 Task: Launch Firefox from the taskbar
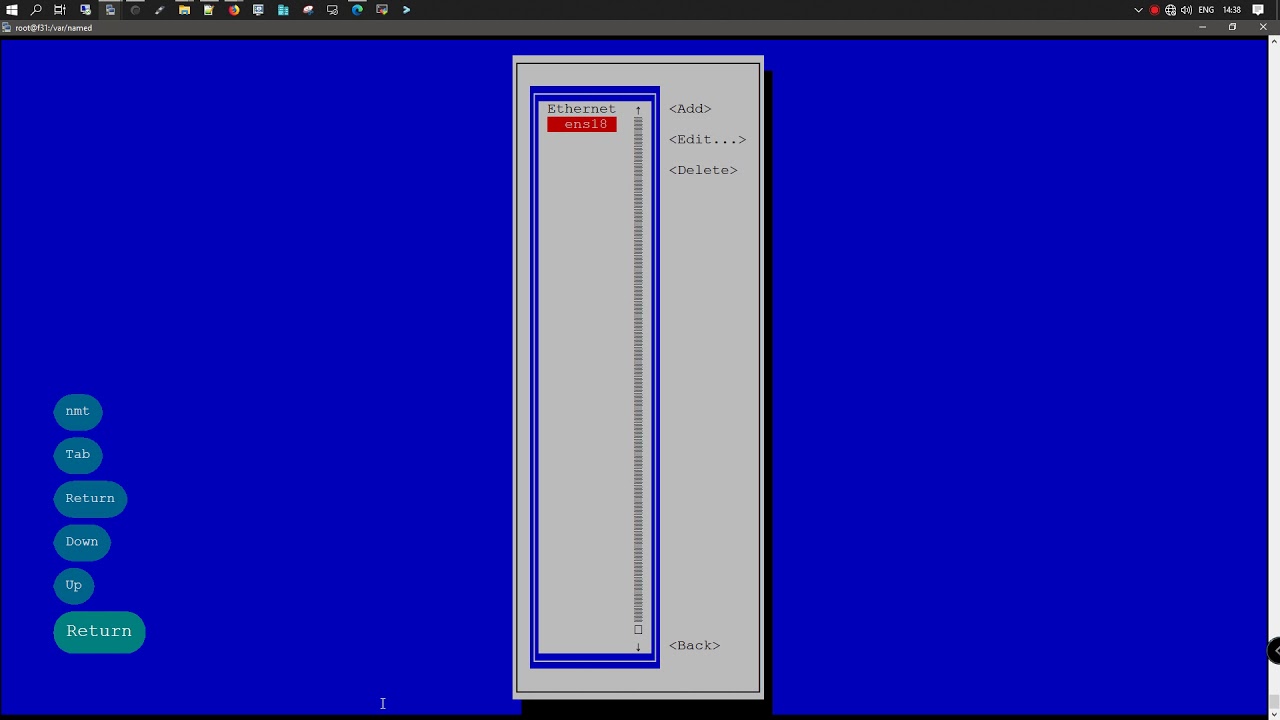[x=234, y=10]
